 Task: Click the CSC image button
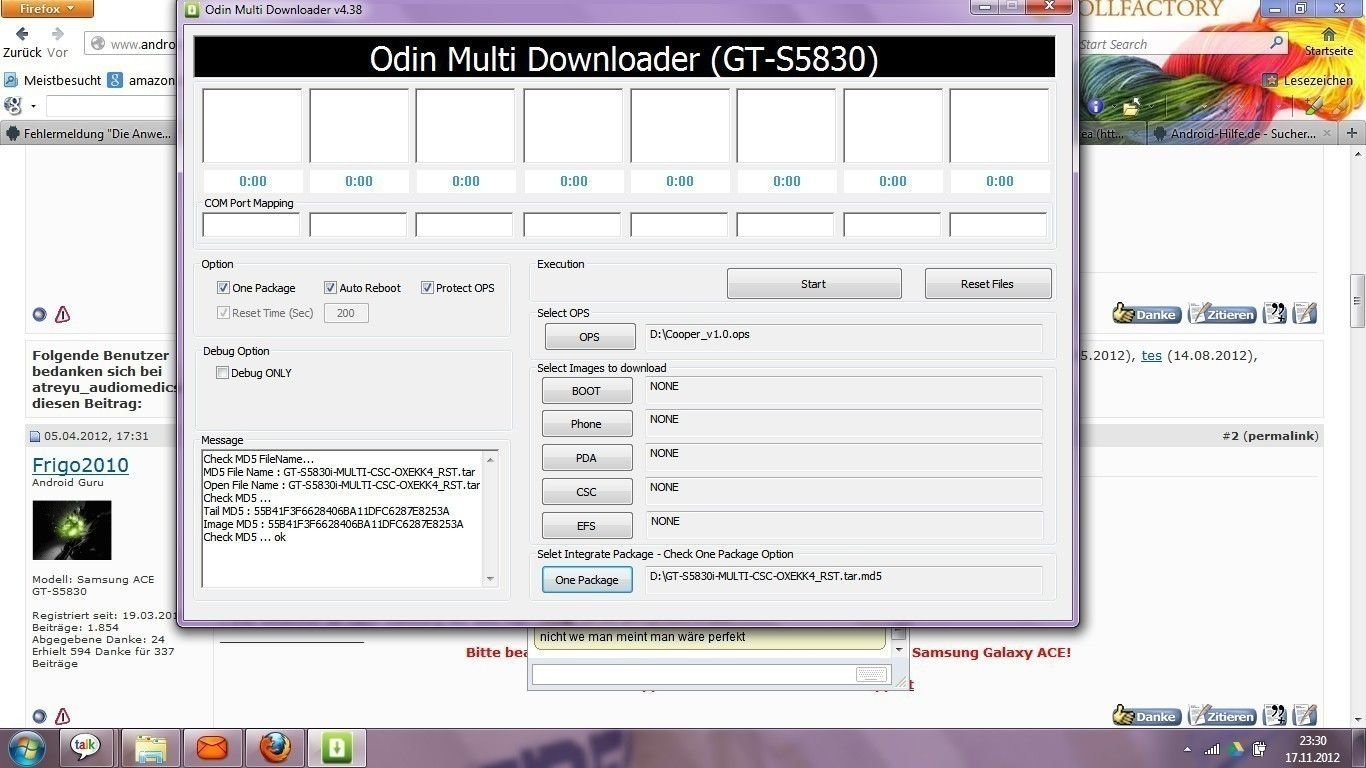[587, 492]
